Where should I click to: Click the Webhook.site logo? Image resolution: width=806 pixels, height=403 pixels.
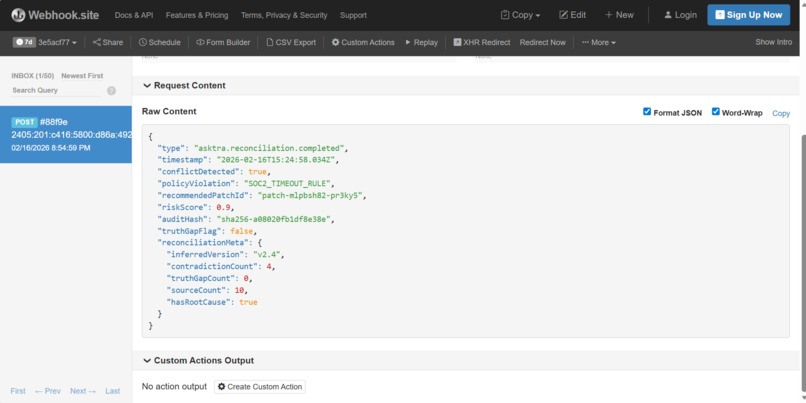click(55, 15)
